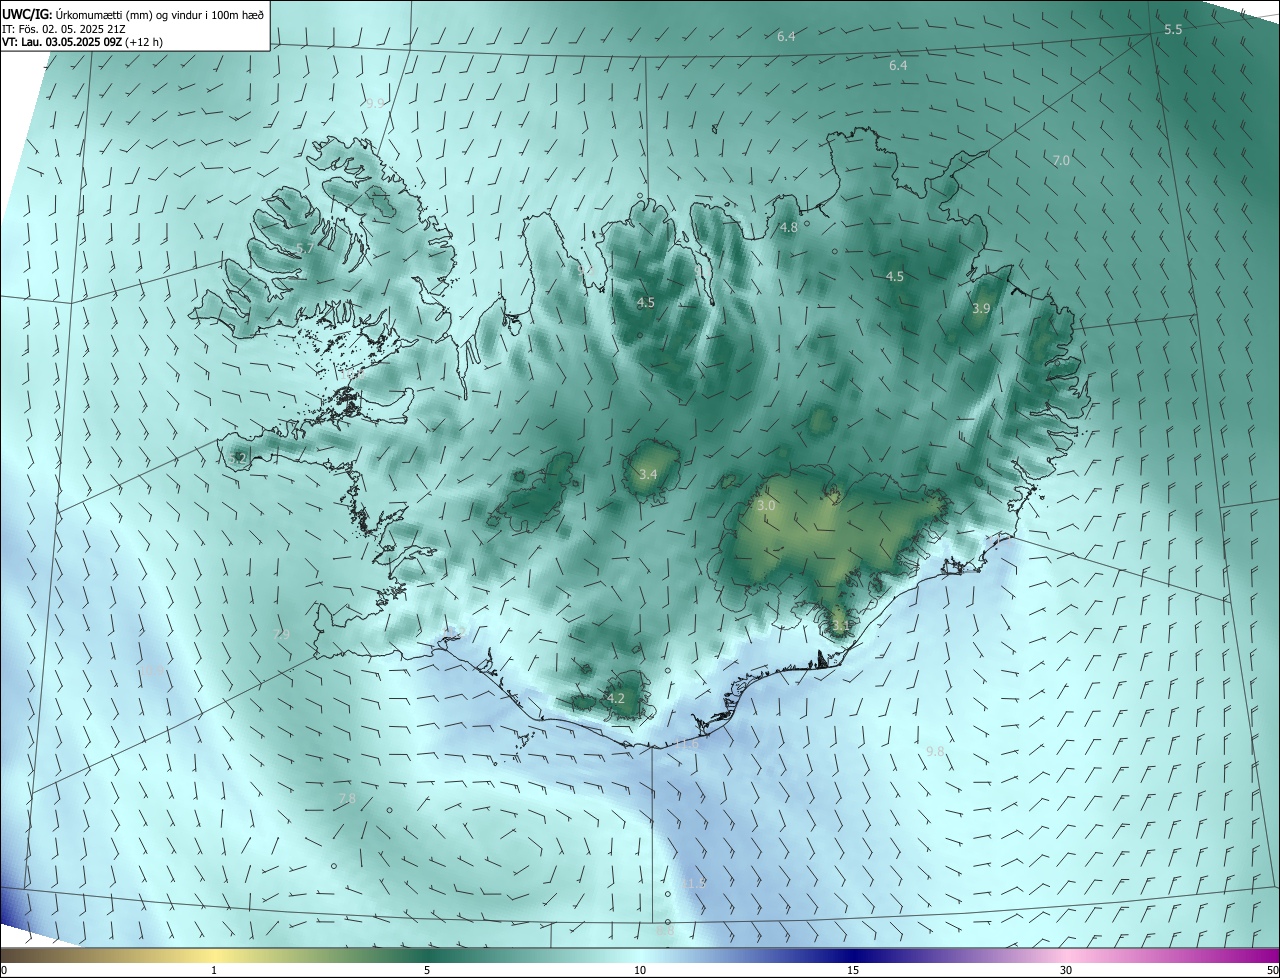
Task: Click the 7.8 value over the sea
Action: [347, 798]
